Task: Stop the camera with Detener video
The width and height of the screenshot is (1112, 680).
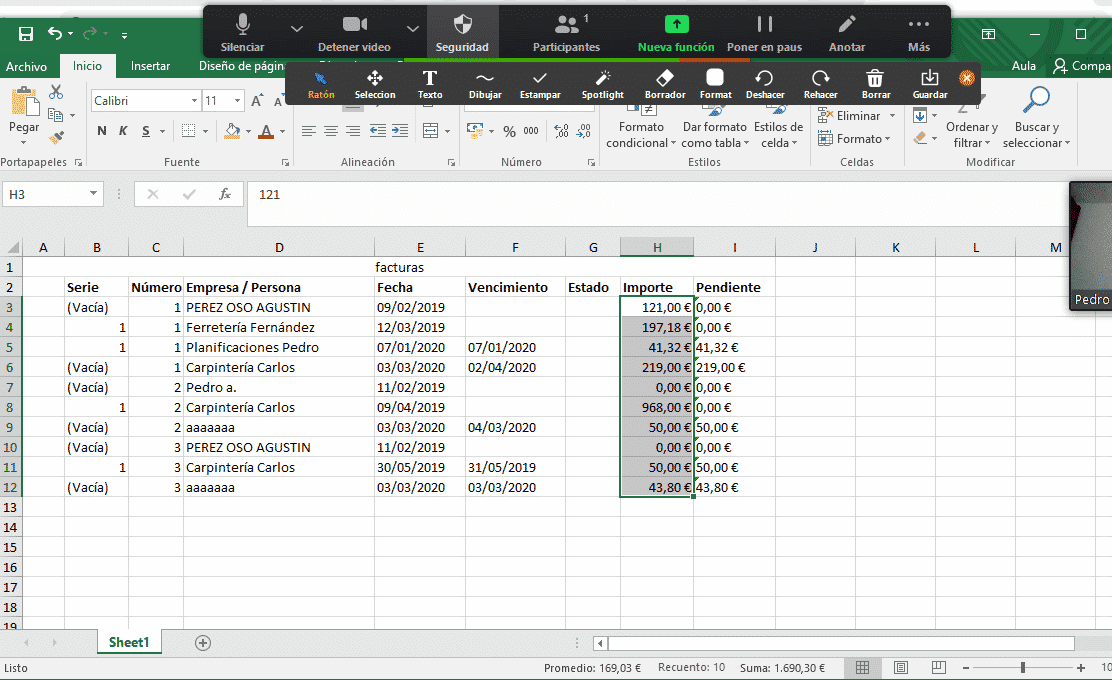Action: [354, 33]
